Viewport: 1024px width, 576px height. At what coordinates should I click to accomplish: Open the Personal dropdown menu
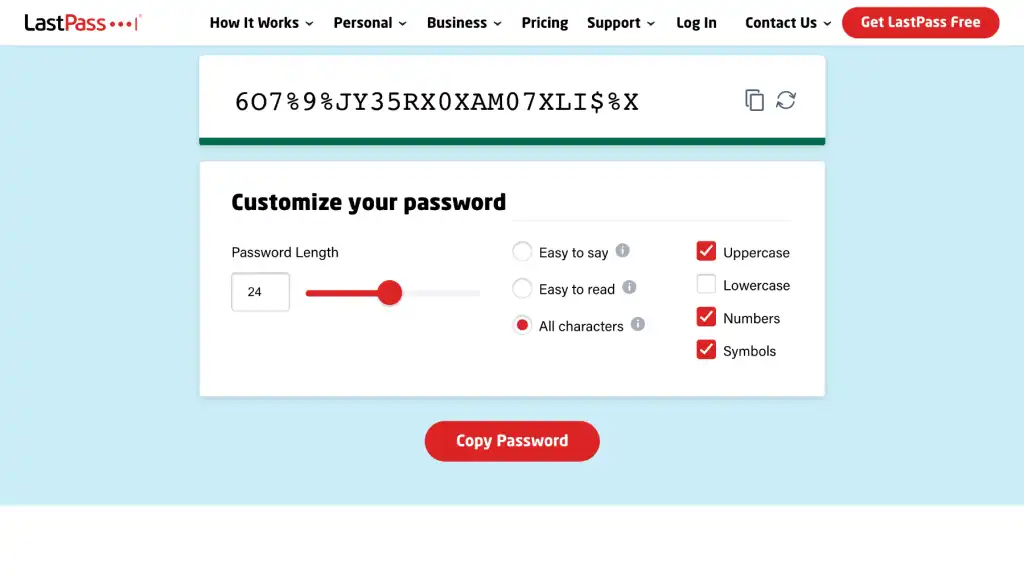point(370,23)
